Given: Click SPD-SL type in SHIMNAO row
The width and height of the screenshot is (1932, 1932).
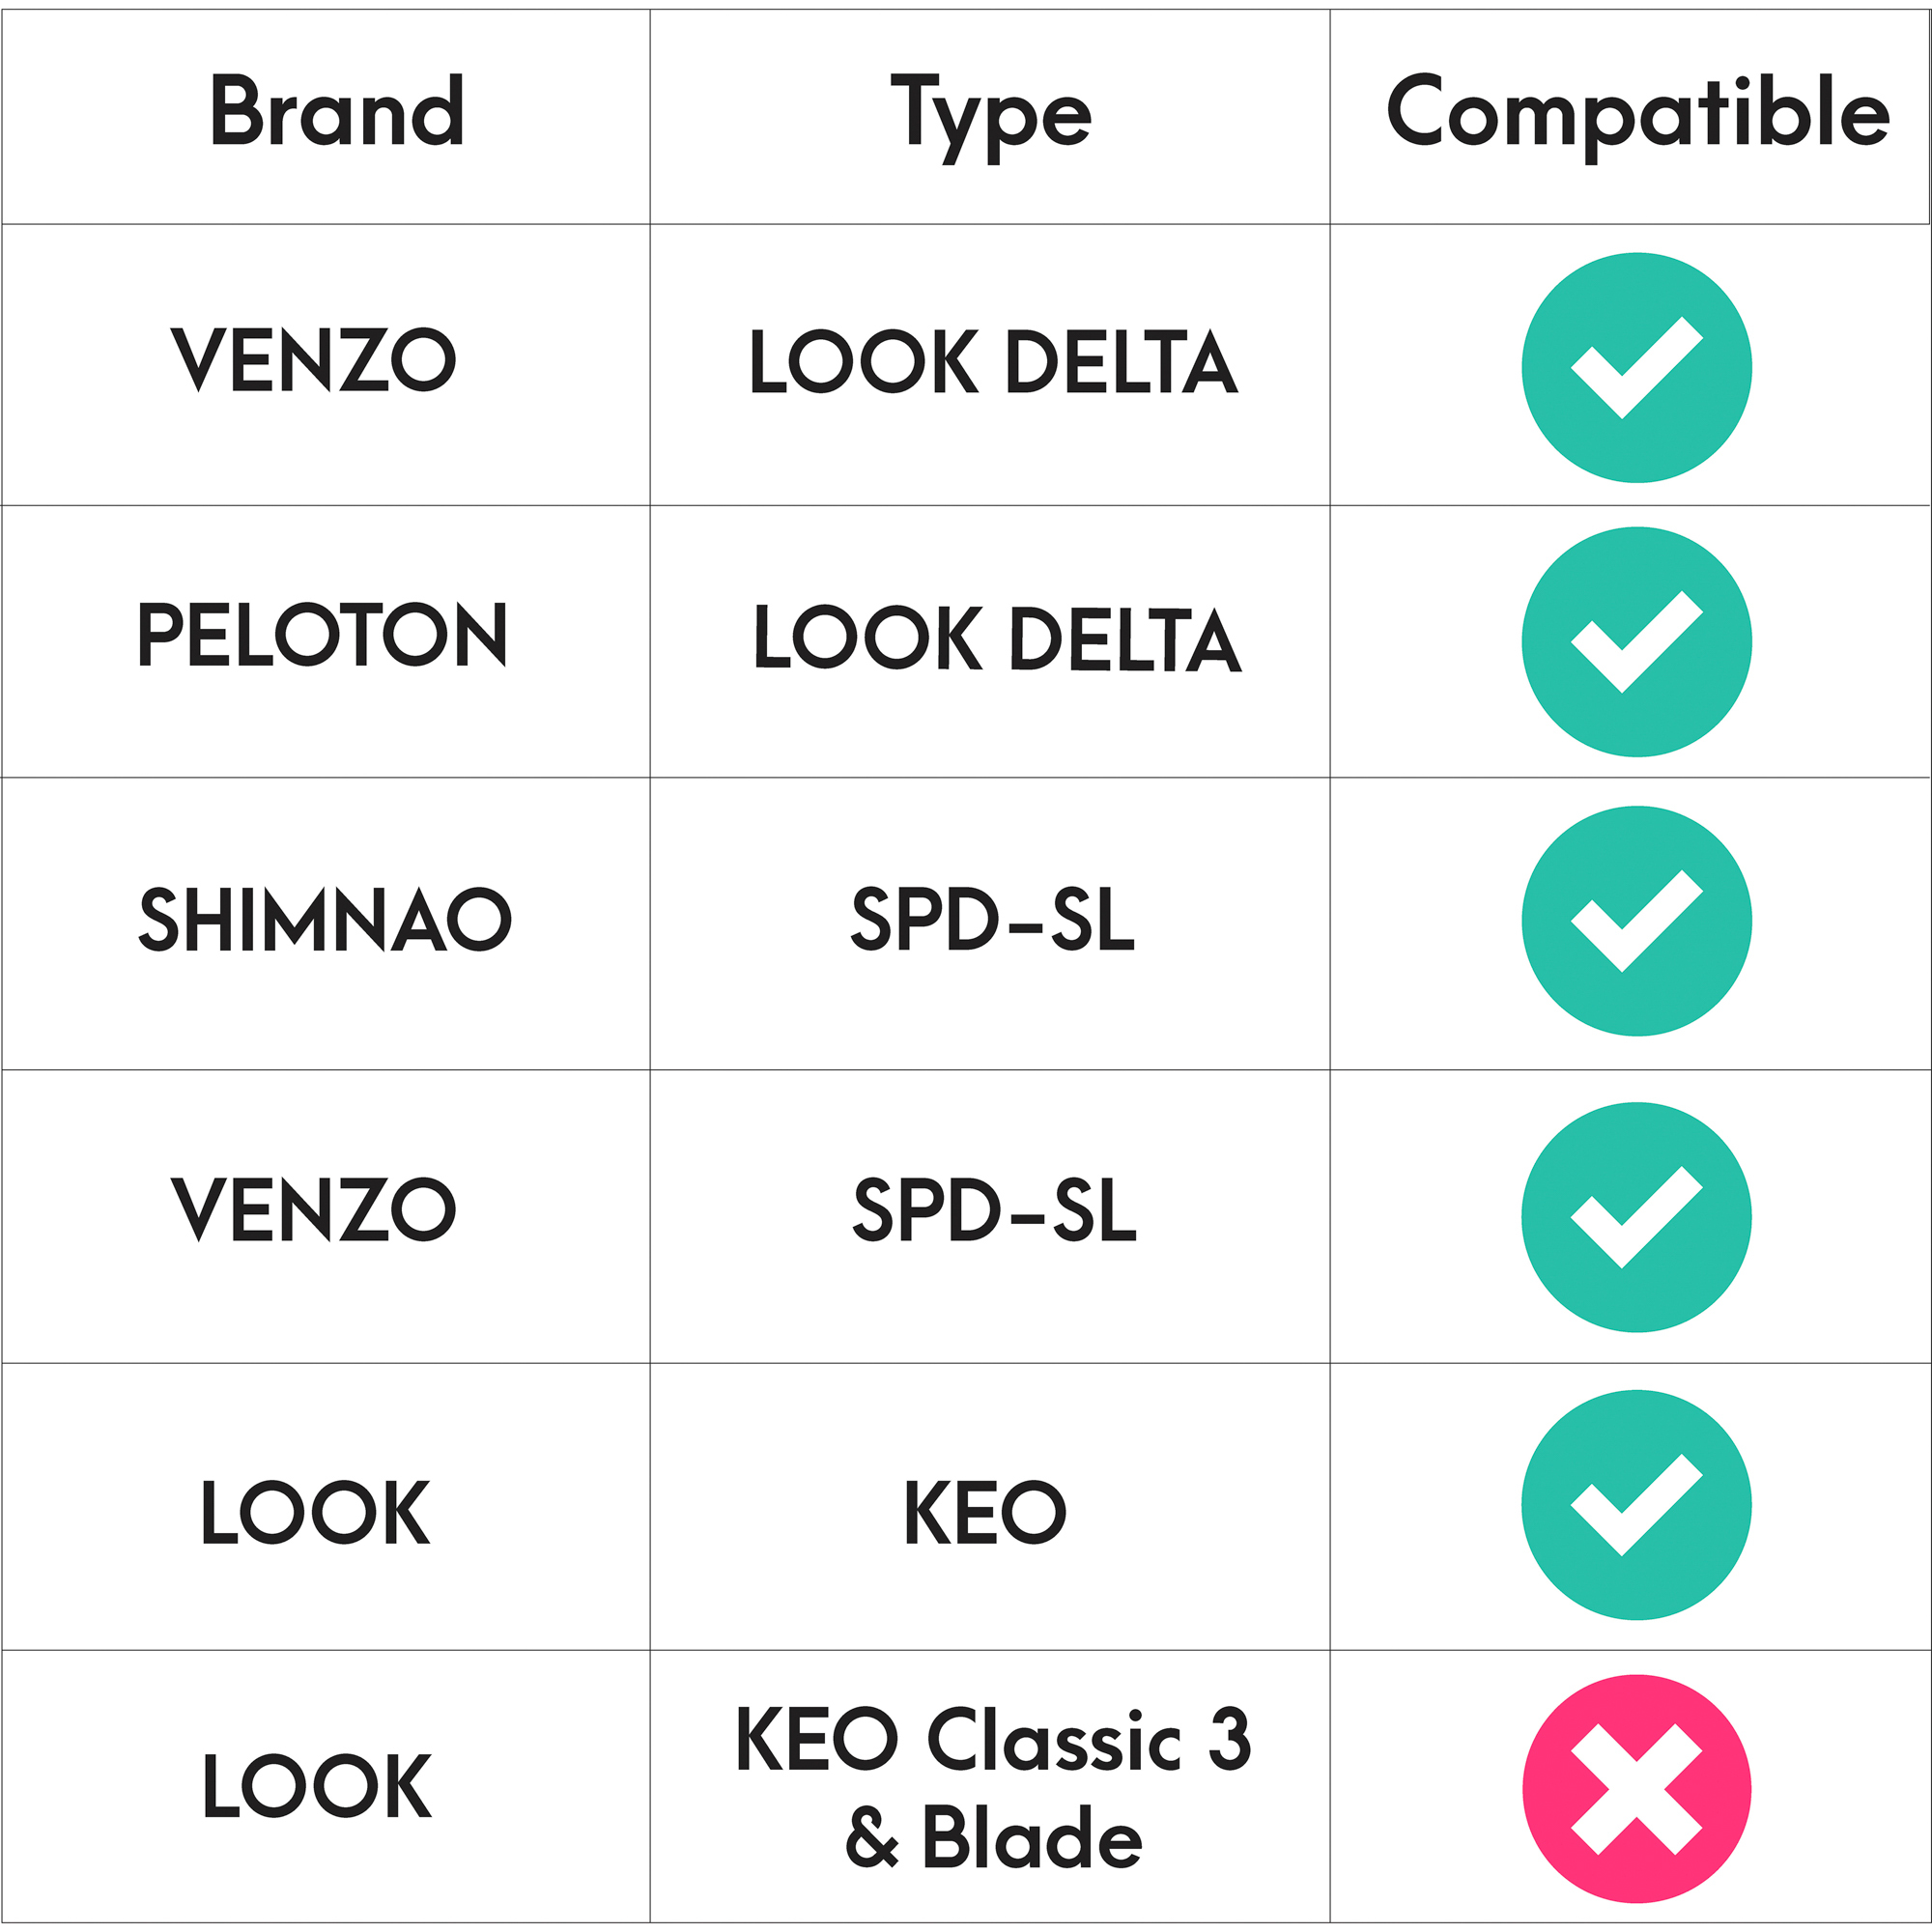Looking at the screenshot, I should coord(992,919).
